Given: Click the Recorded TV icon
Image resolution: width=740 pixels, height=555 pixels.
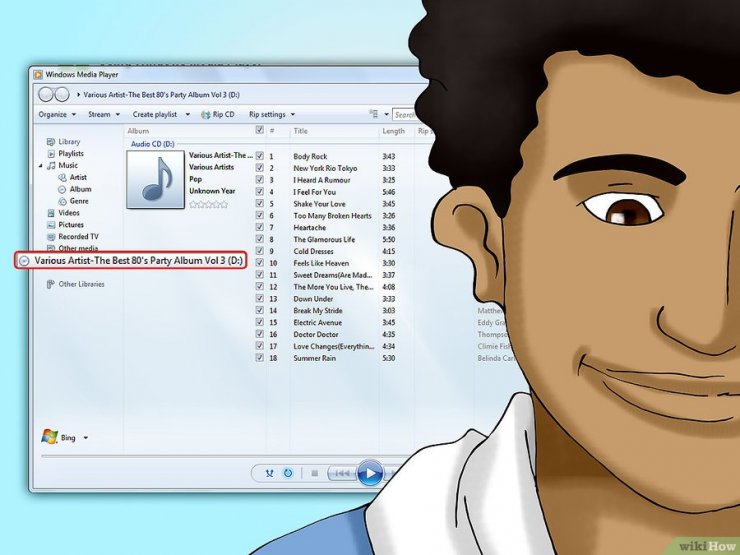Looking at the screenshot, I should 51,237.
